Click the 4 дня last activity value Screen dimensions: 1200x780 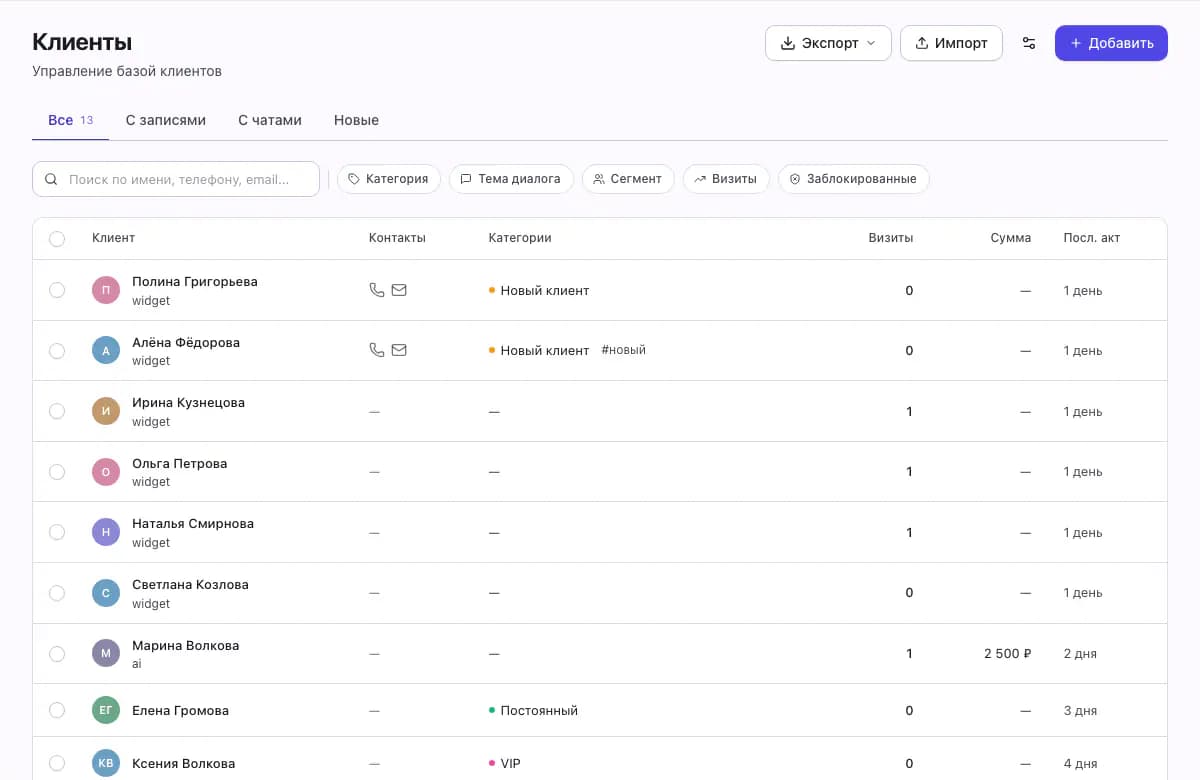point(1080,763)
